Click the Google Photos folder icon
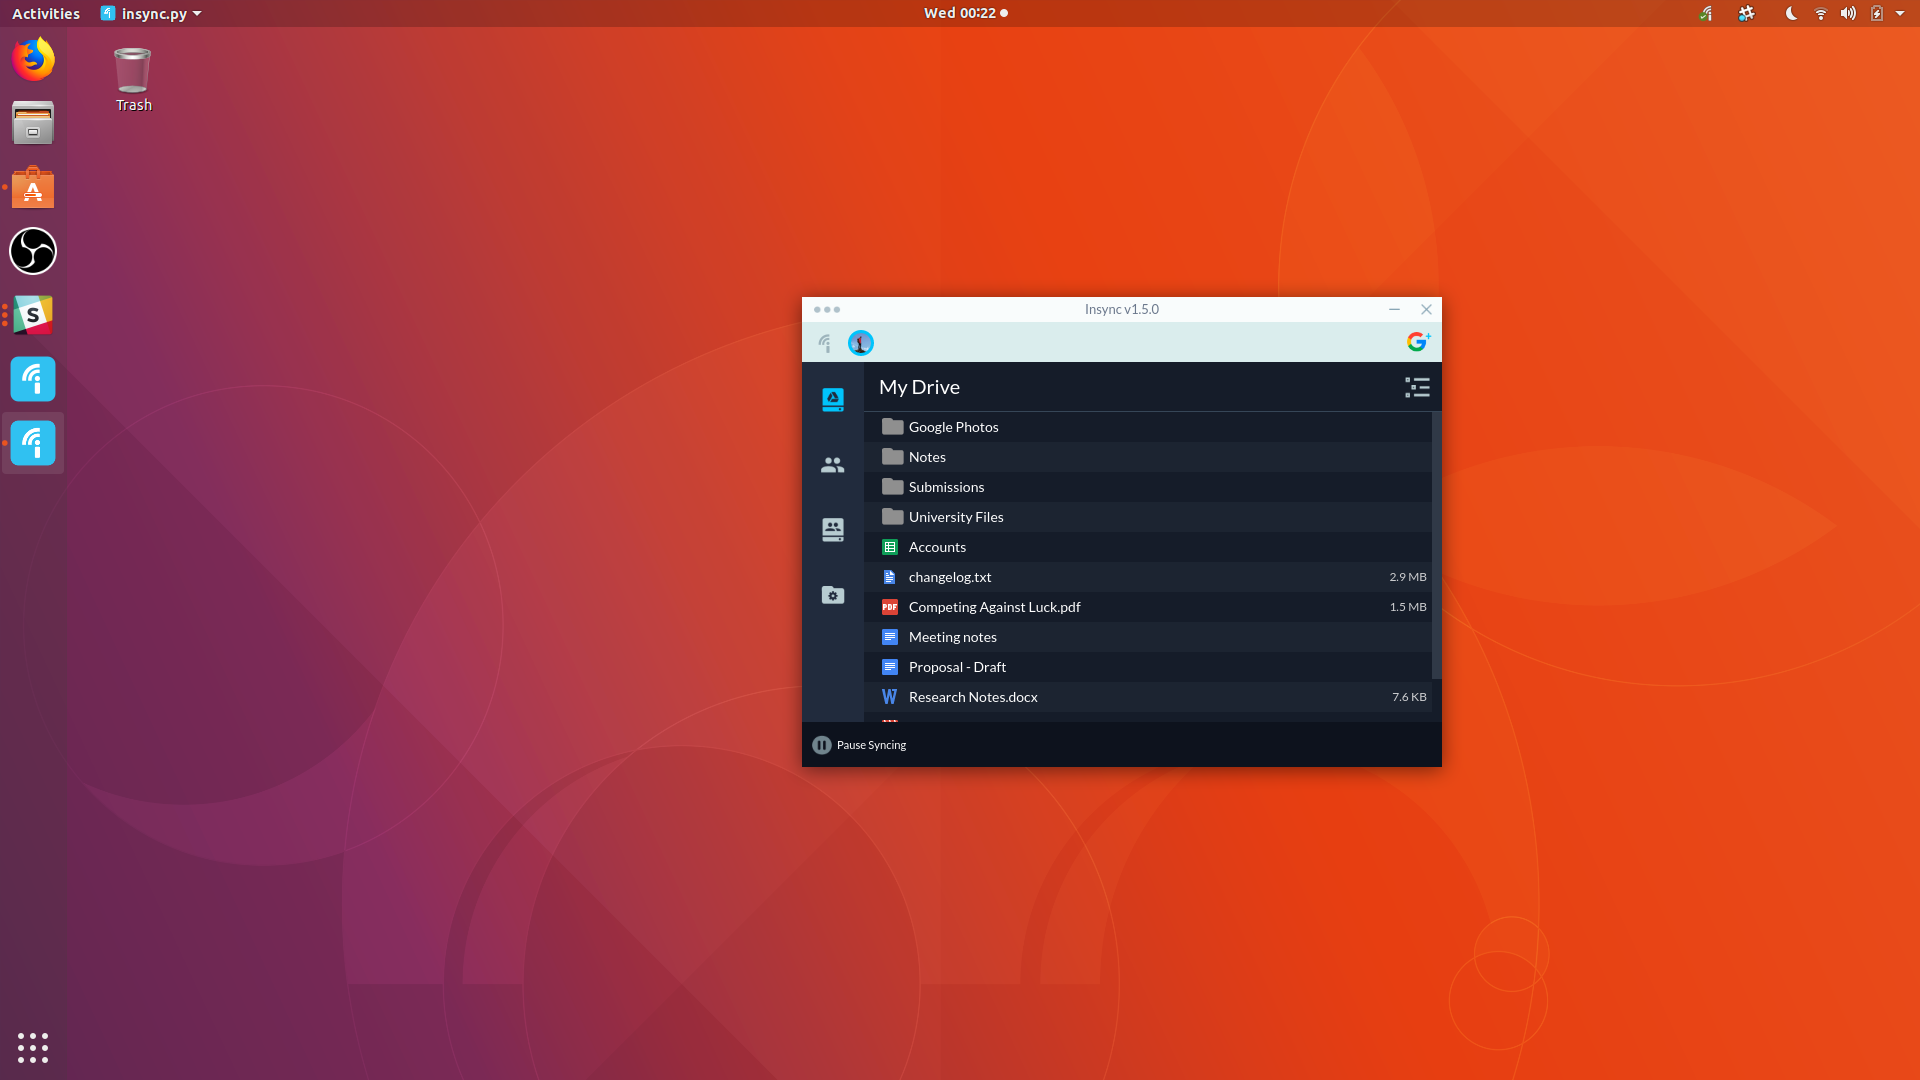Viewport: 1920px width, 1080px height. coord(892,427)
